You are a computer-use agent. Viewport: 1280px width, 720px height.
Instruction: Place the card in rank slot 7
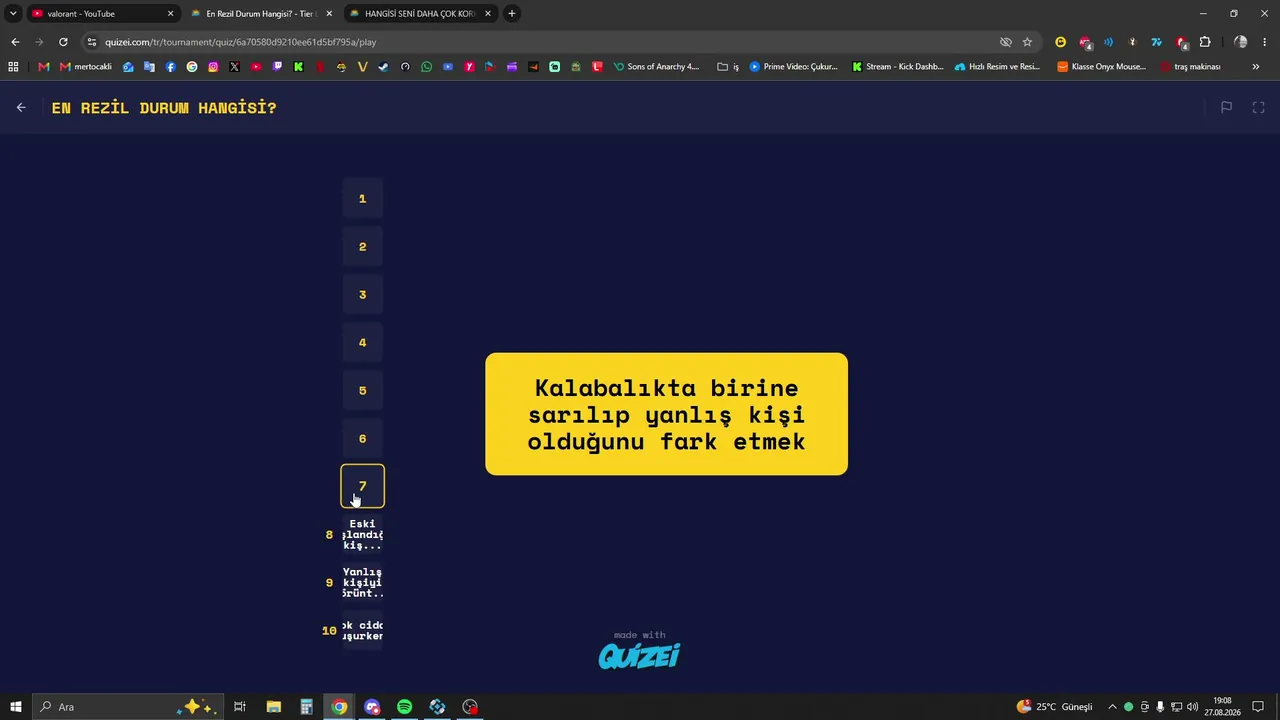pyautogui.click(x=363, y=486)
